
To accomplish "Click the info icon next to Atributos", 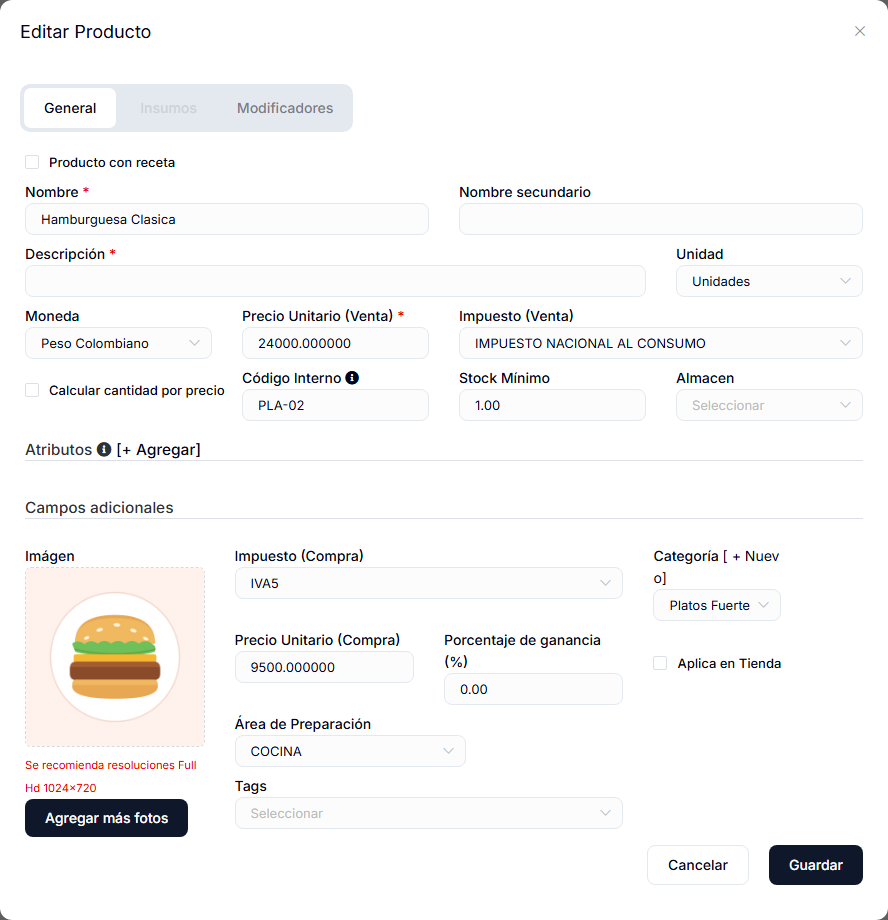I will tap(104, 449).
